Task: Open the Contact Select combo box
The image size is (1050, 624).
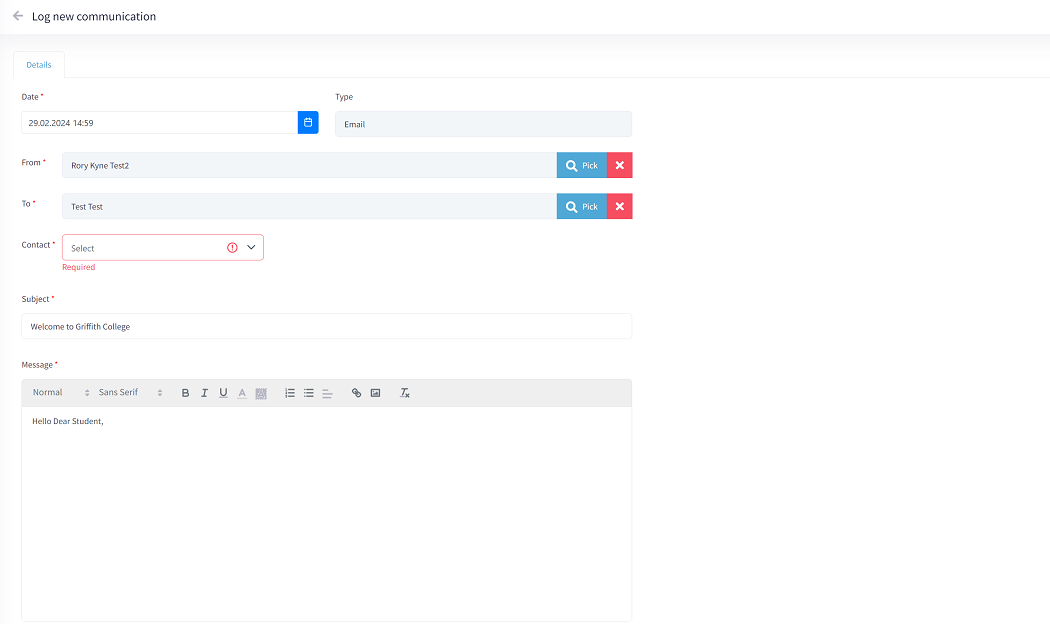Action: click(x=163, y=247)
